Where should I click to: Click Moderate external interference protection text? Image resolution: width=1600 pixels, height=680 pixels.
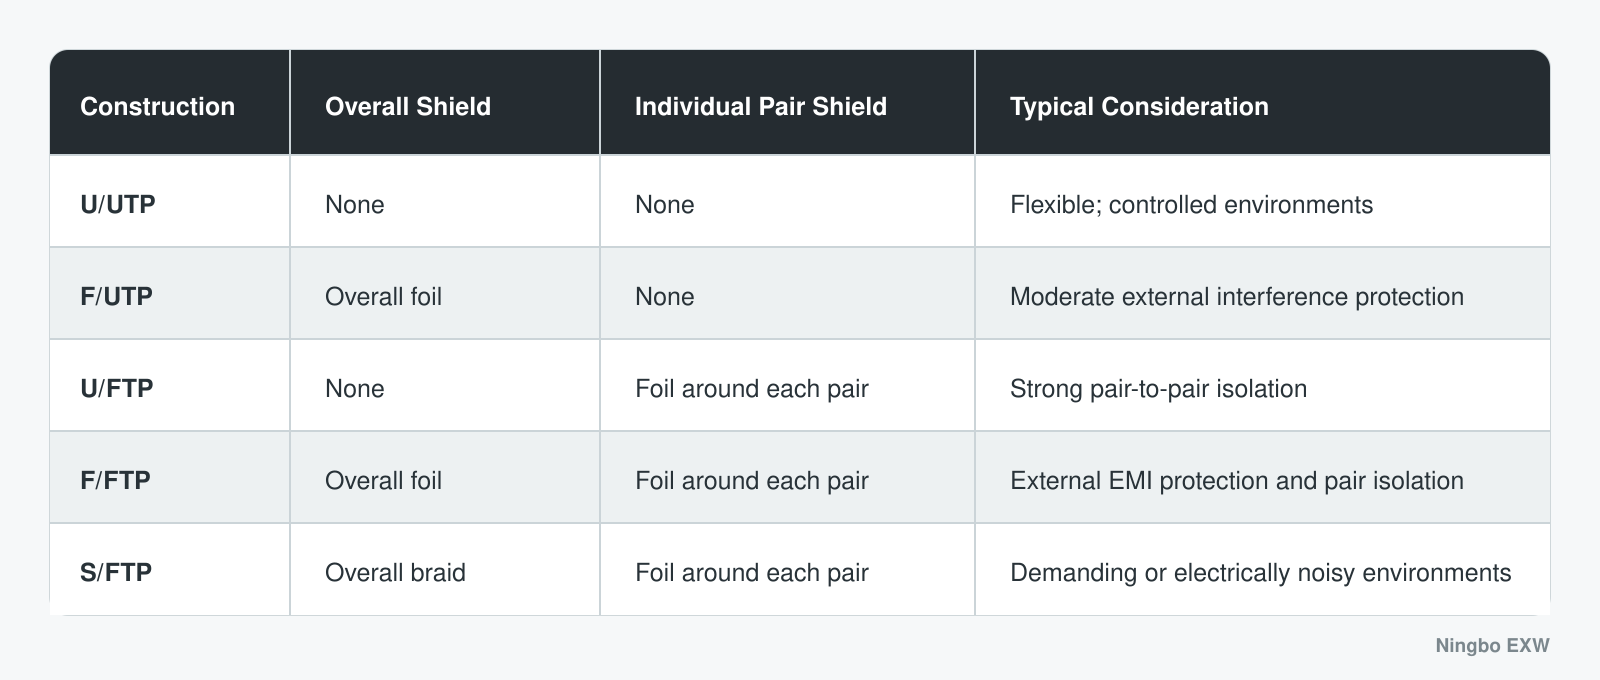(1237, 297)
